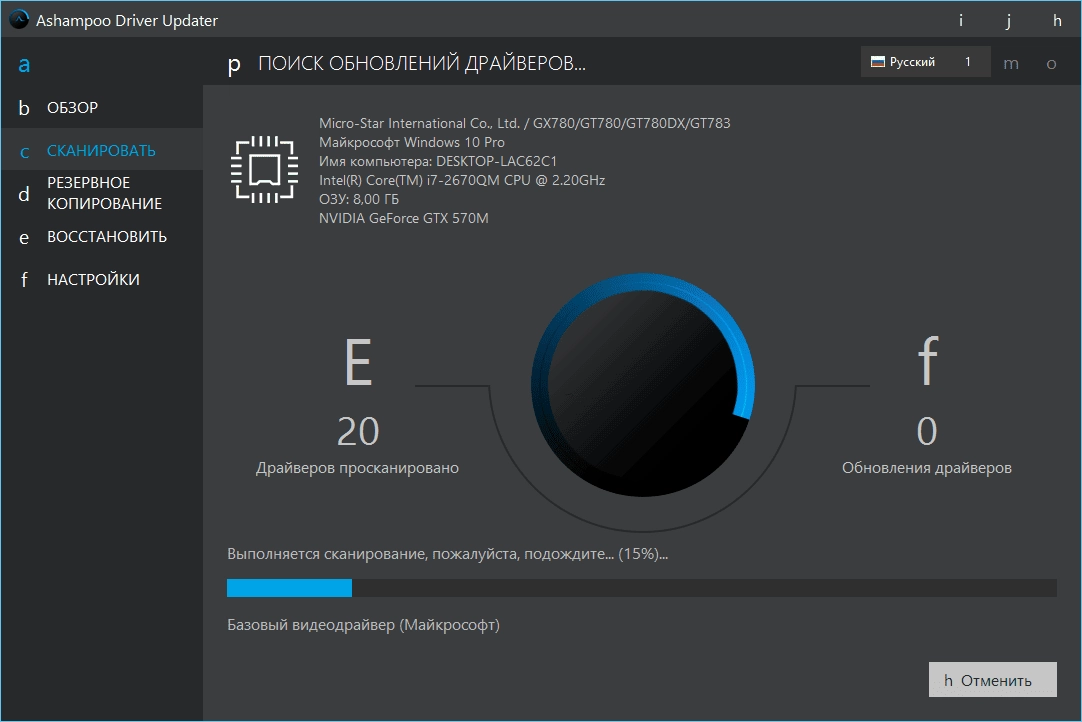Image resolution: width=1082 pixels, height=722 pixels.
Task: Click the driver updates count 0
Action: click(927, 431)
